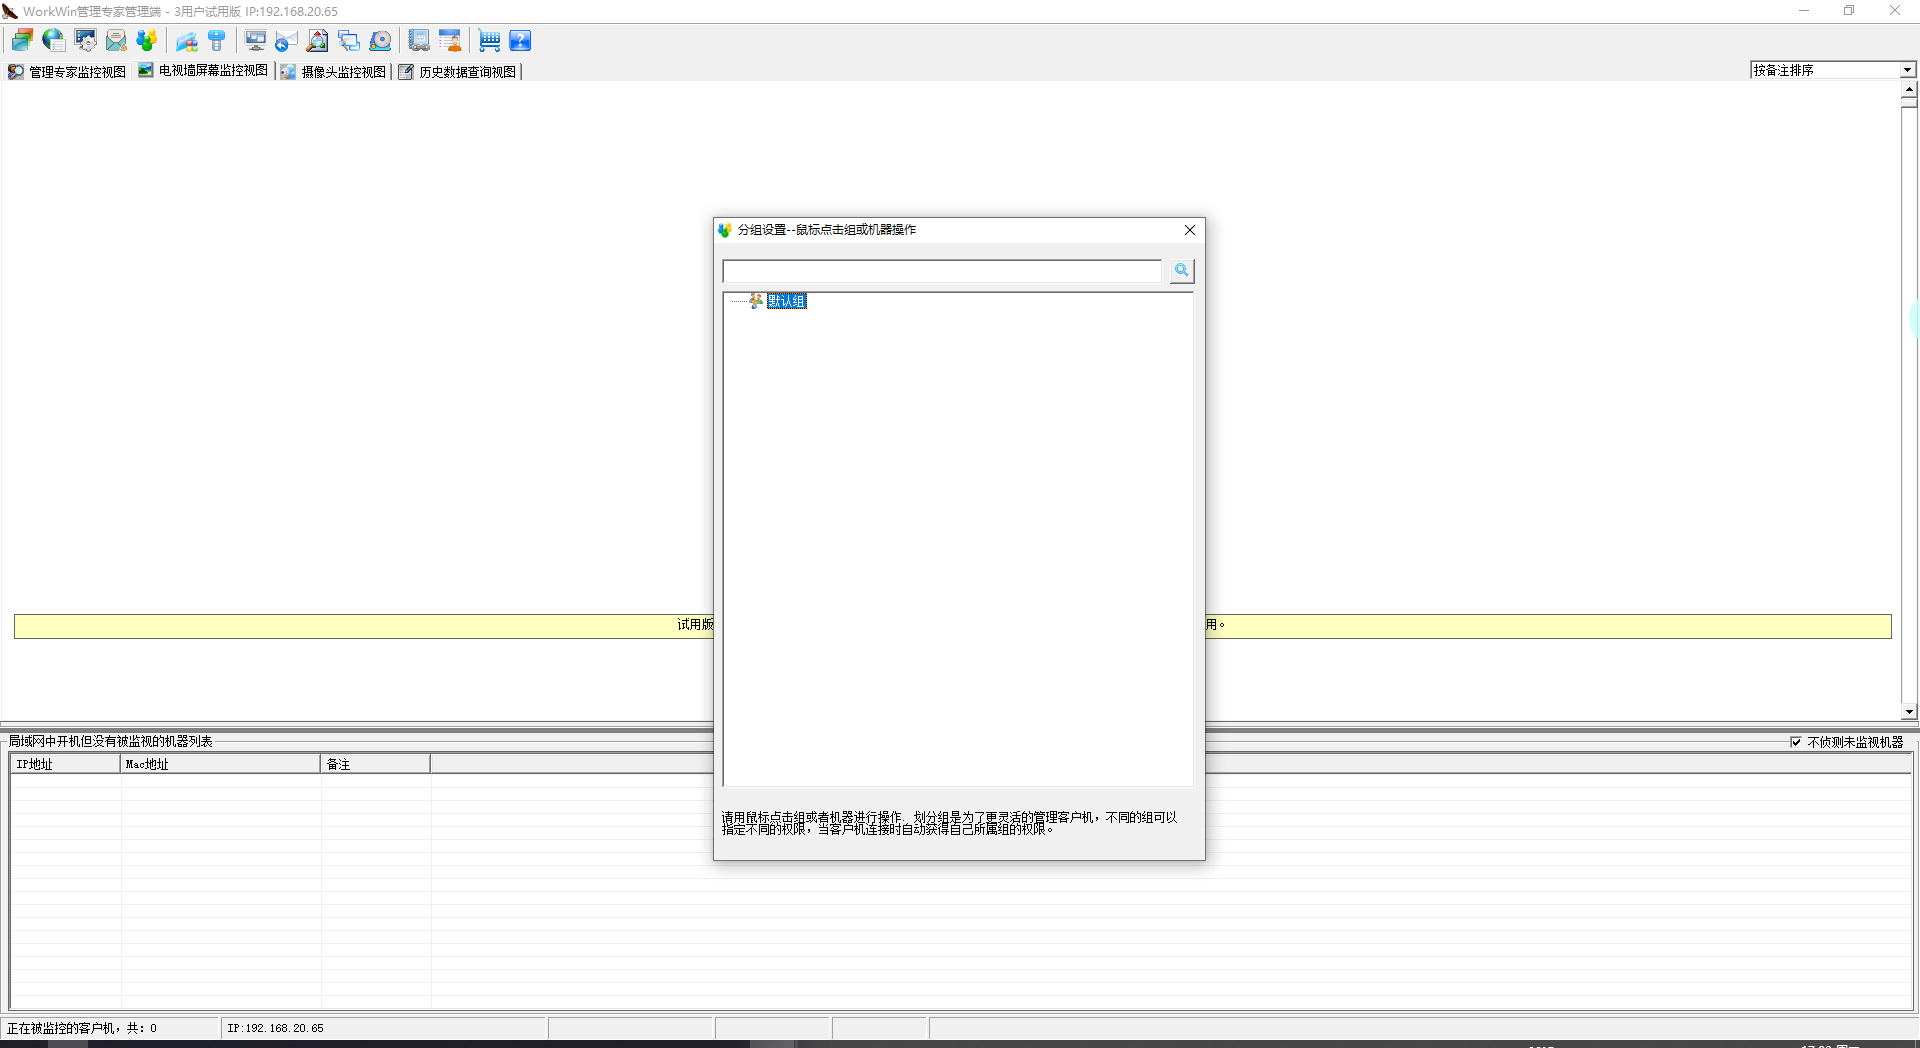The width and height of the screenshot is (1920, 1048).
Task: Open the document with magnifier toolbar icon
Action: [318, 40]
